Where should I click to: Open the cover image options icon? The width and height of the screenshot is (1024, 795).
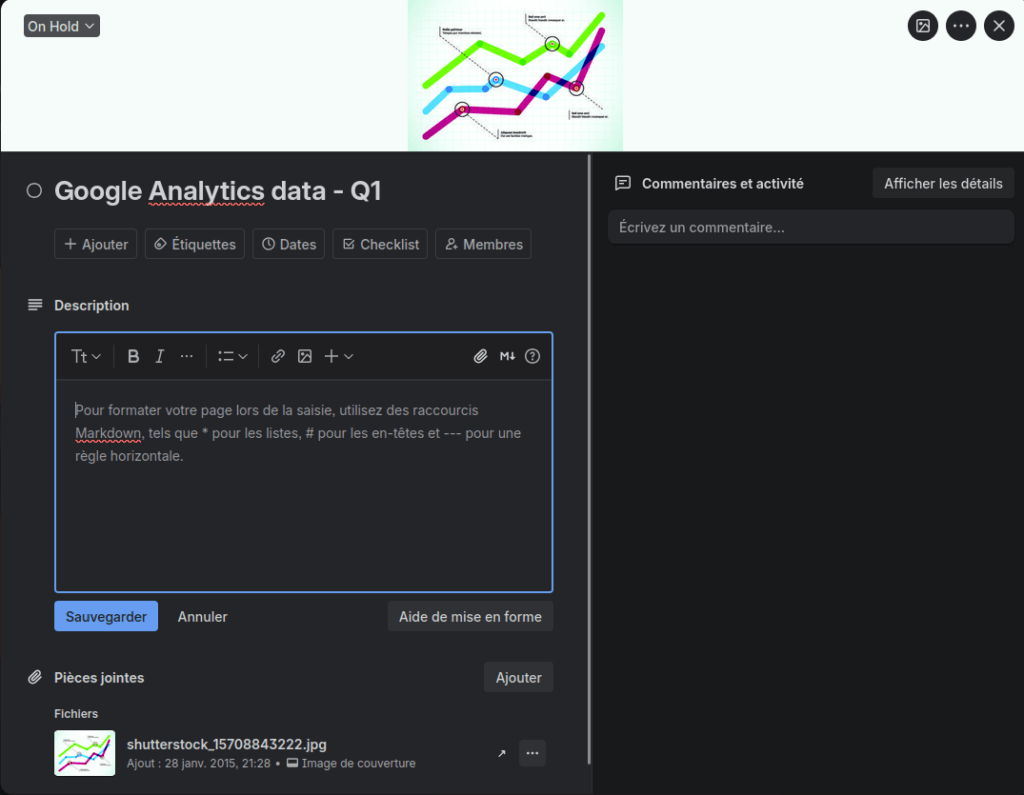(923, 26)
